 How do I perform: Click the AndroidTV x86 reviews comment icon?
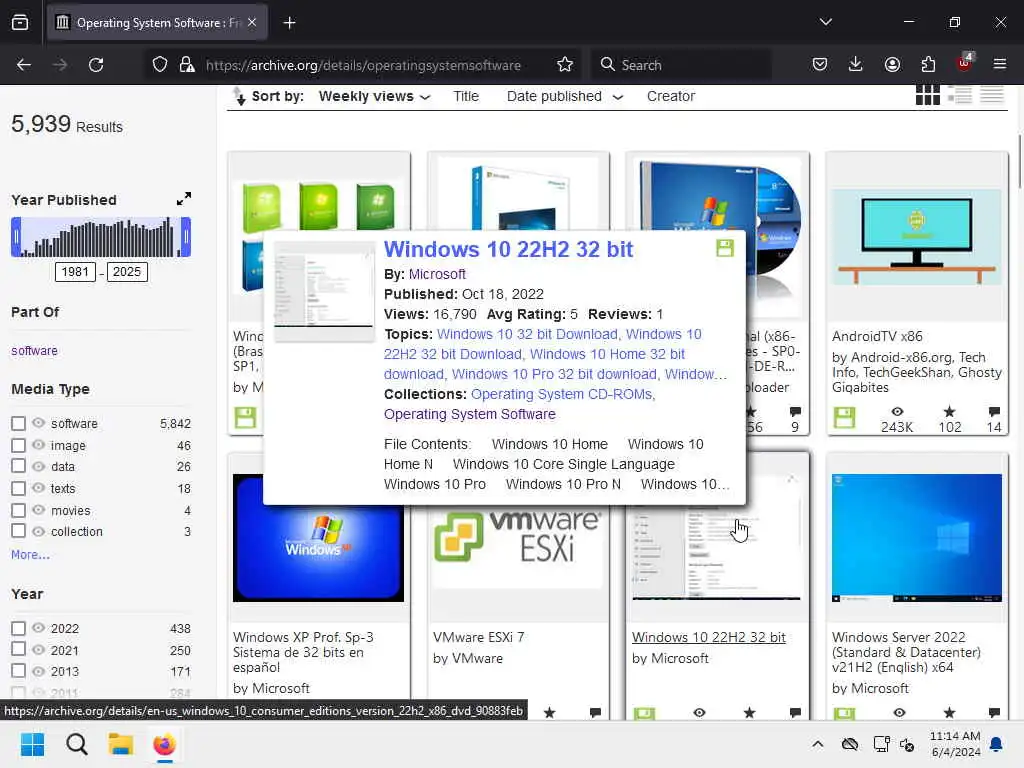(994, 411)
